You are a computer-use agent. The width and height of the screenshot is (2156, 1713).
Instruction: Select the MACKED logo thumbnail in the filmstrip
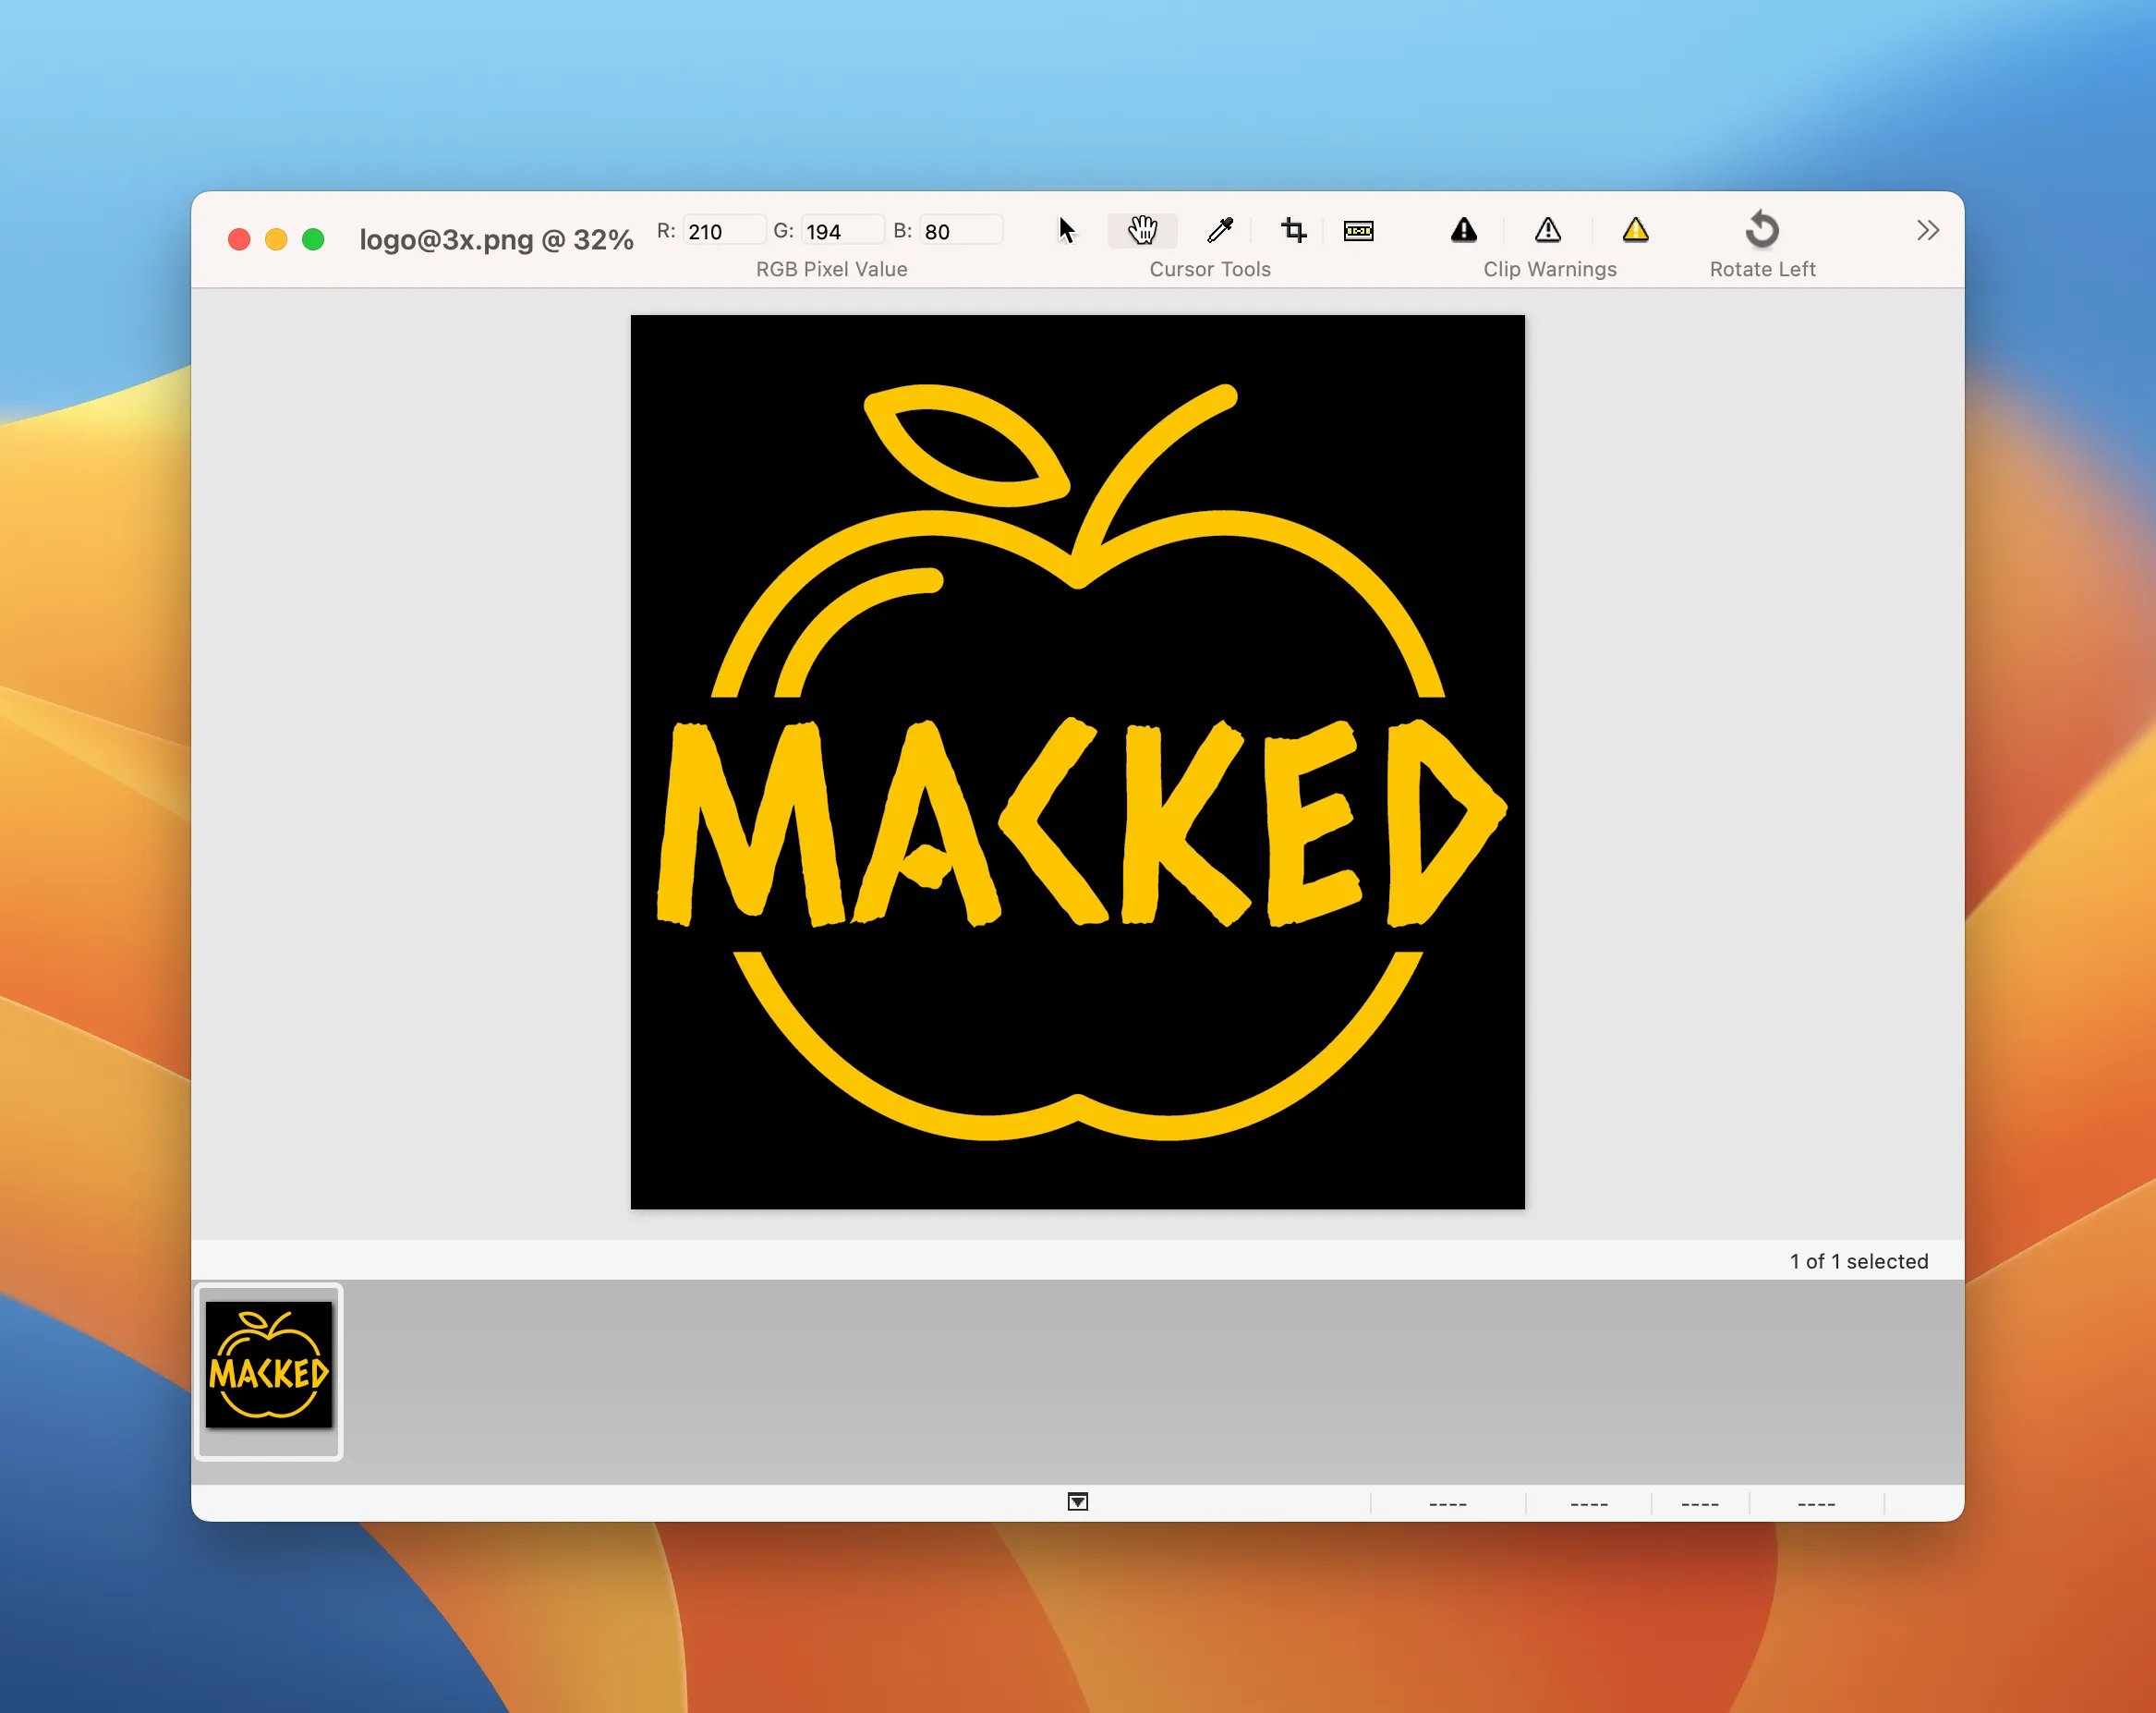268,1370
